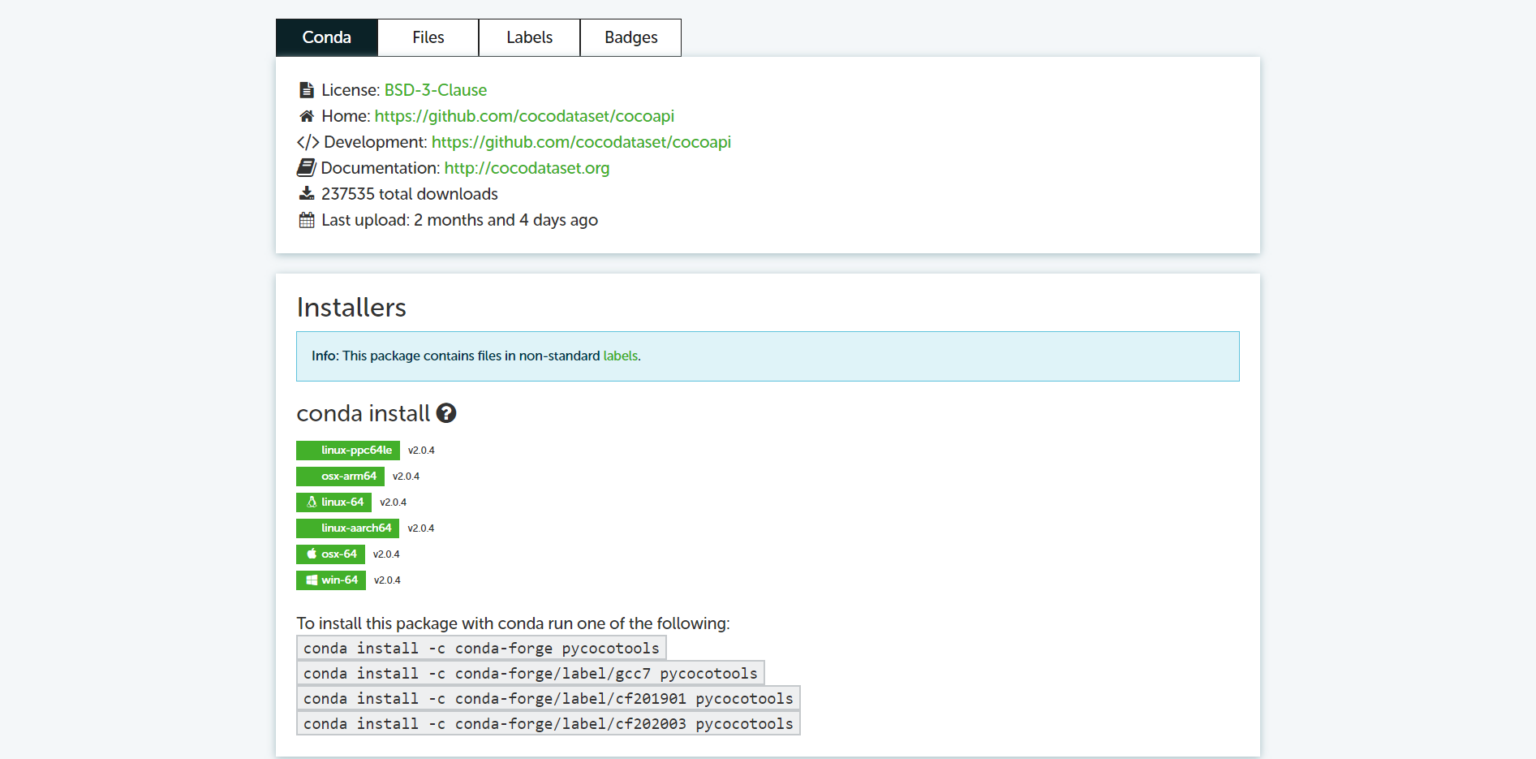Select the Conda tab

(326, 37)
